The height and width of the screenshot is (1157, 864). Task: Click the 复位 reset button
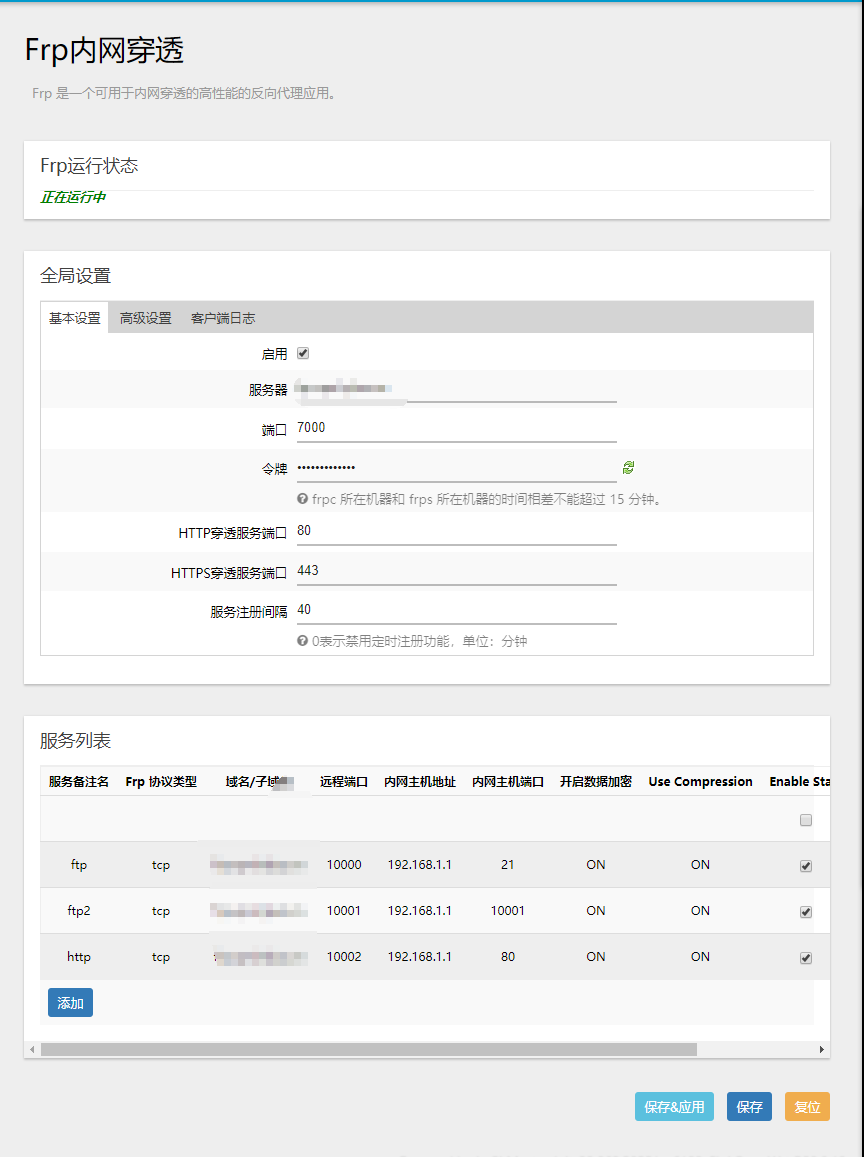[x=807, y=1106]
